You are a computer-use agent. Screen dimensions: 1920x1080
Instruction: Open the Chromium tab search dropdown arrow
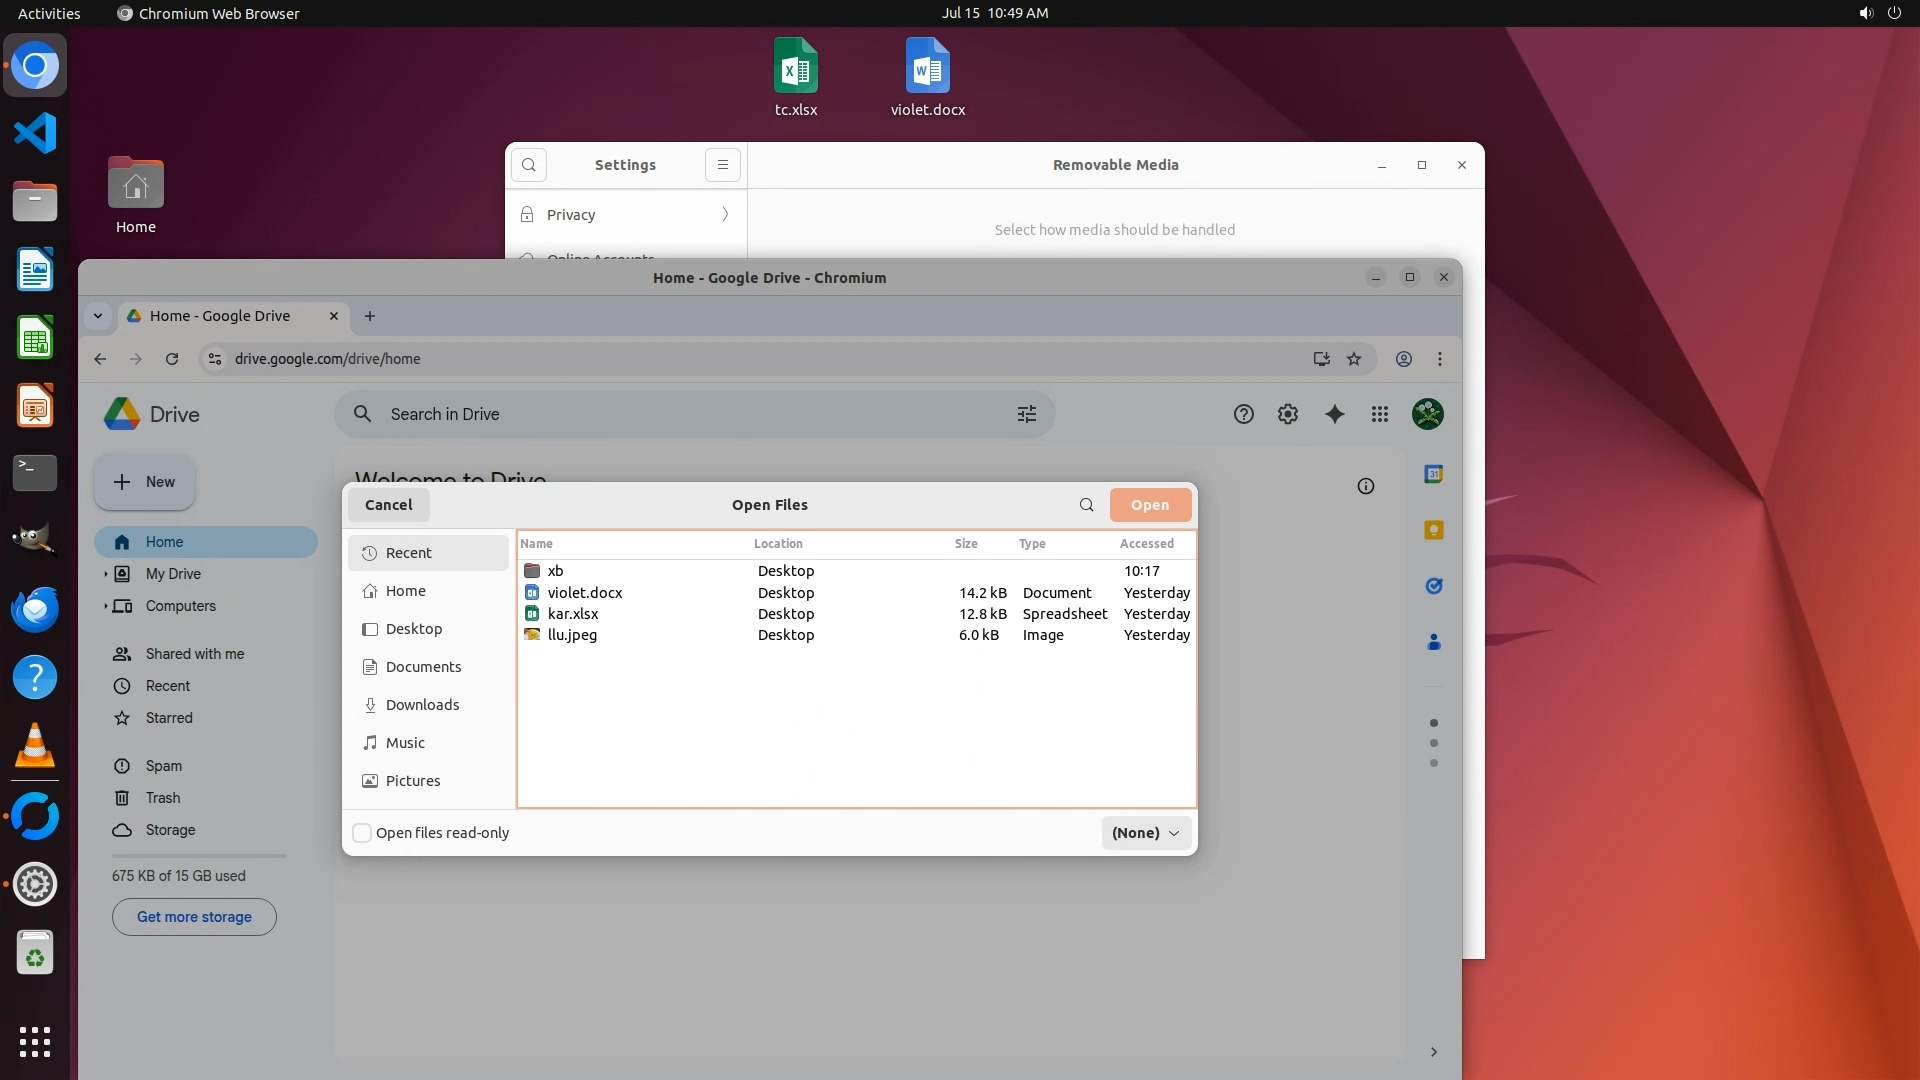point(98,316)
